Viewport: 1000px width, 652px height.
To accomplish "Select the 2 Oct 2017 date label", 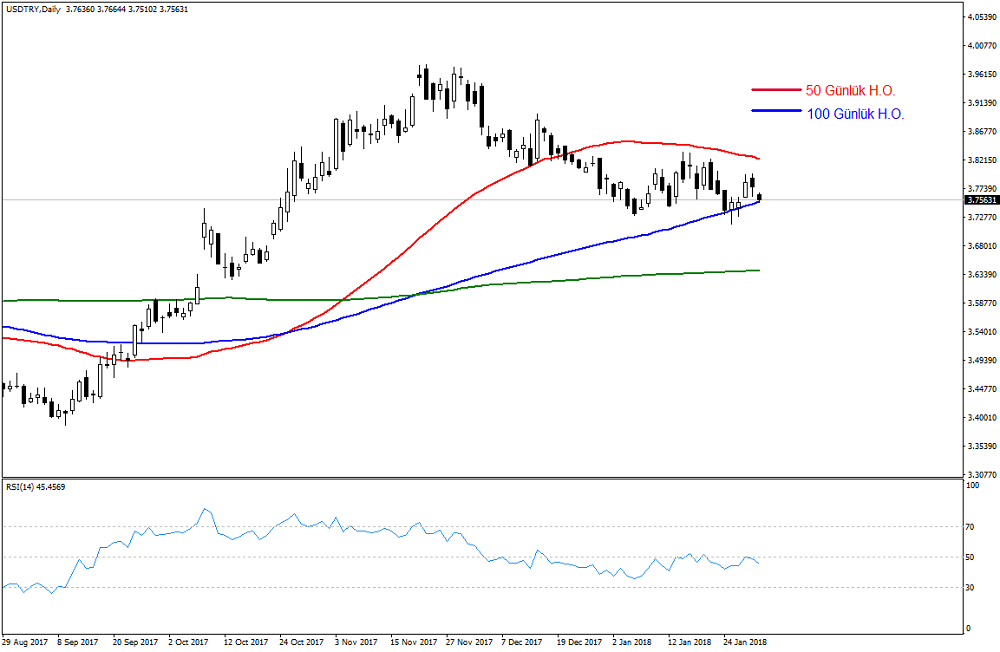I will pyautogui.click(x=189, y=641).
